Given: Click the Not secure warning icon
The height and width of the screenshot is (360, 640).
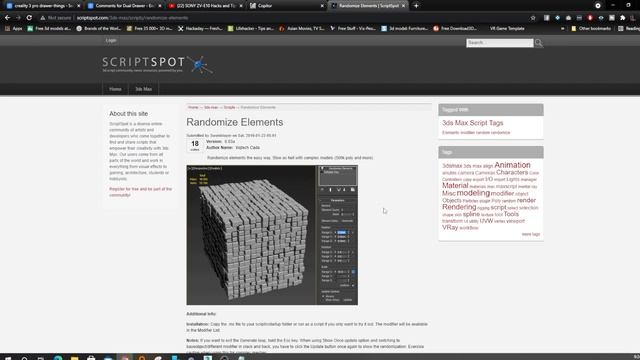Looking at the screenshot, I should click(42, 18).
